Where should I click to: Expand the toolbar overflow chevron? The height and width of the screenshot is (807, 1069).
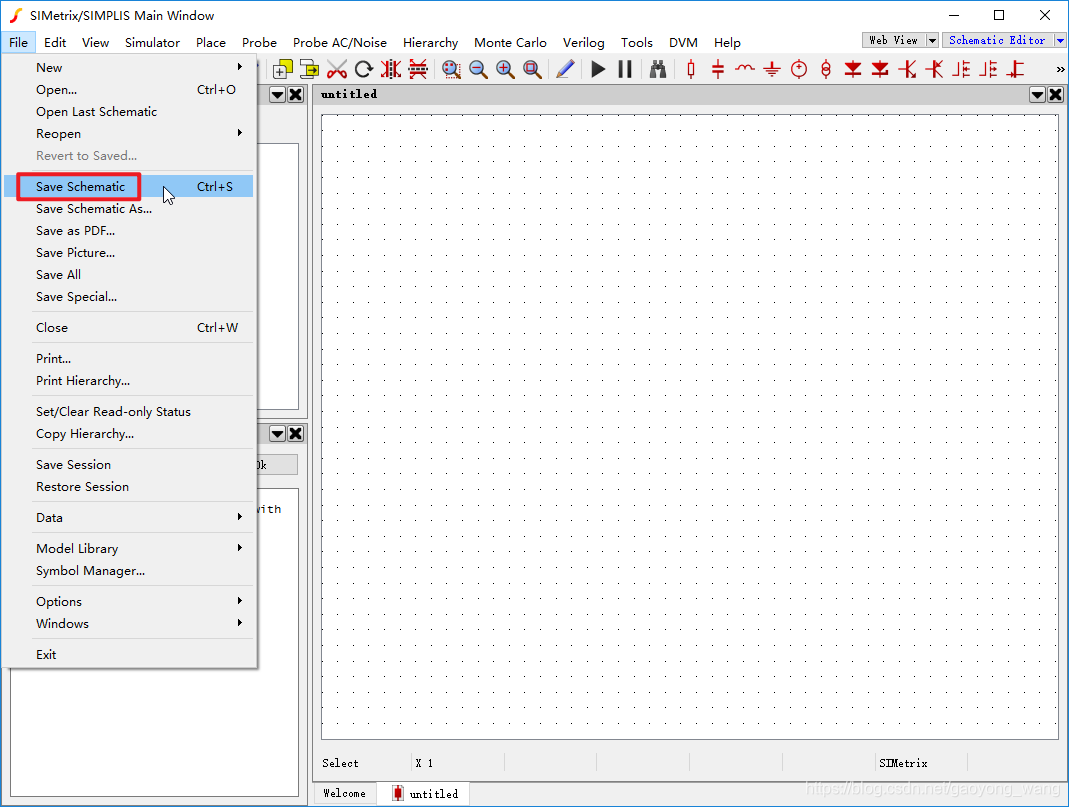pyautogui.click(x=1060, y=69)
